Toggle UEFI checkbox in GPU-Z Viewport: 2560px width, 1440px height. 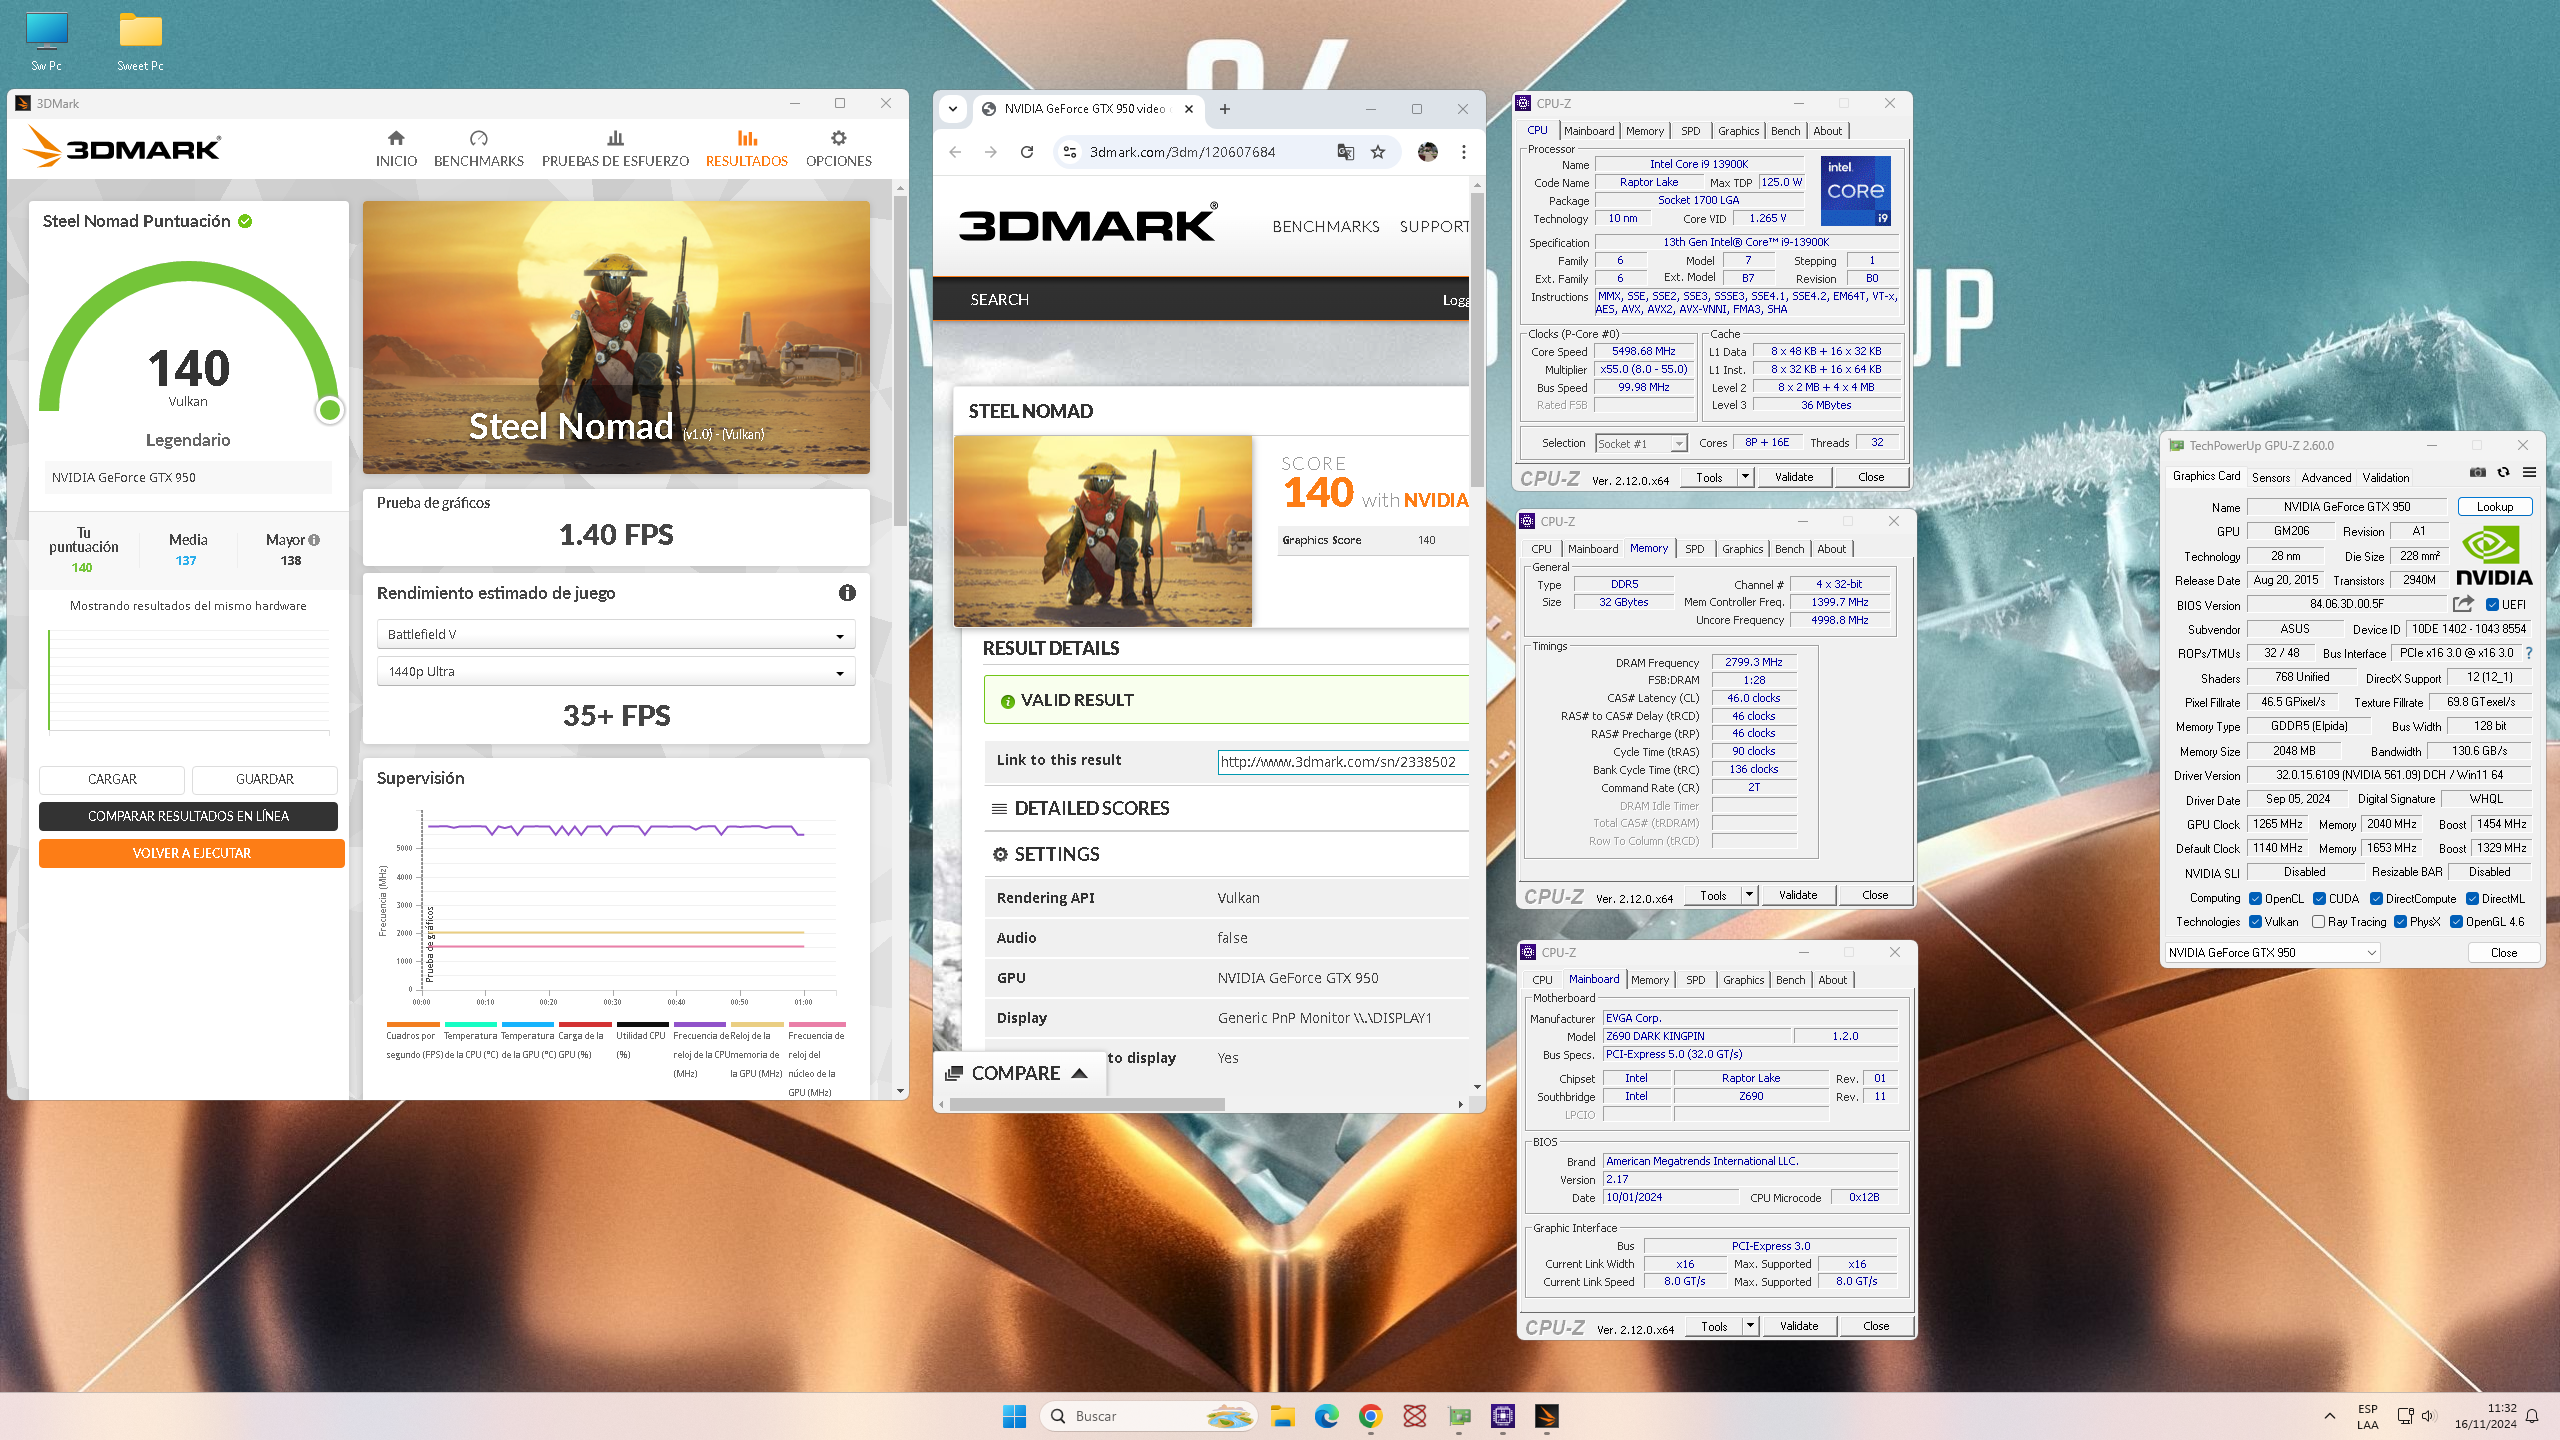click(2493, 604)
